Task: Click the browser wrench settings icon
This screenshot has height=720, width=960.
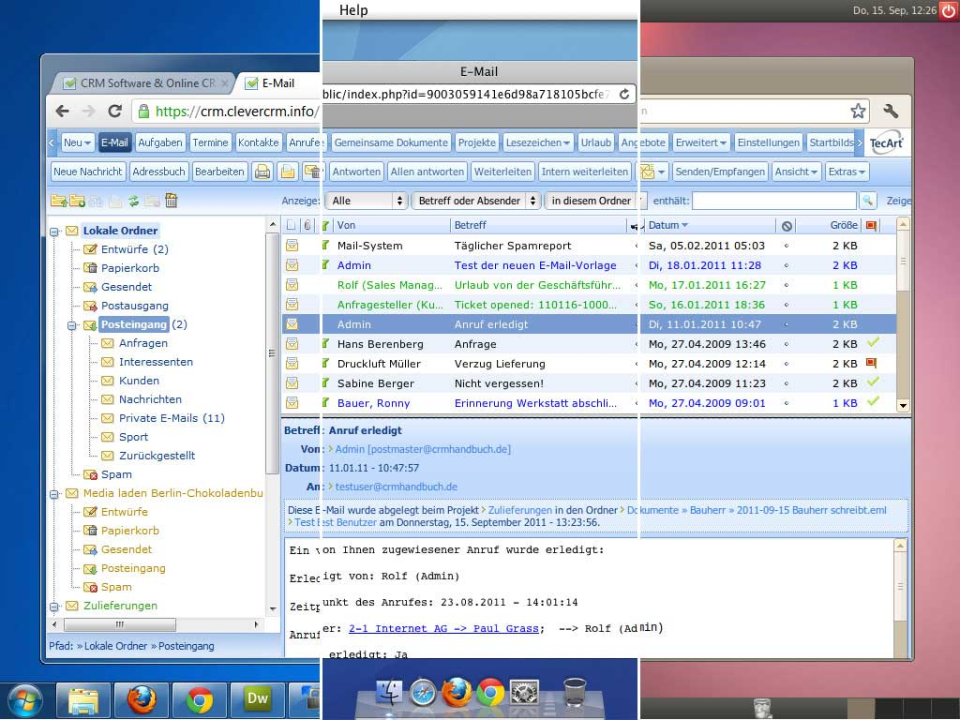Action: pyautogui.click(x=890, y=112)
